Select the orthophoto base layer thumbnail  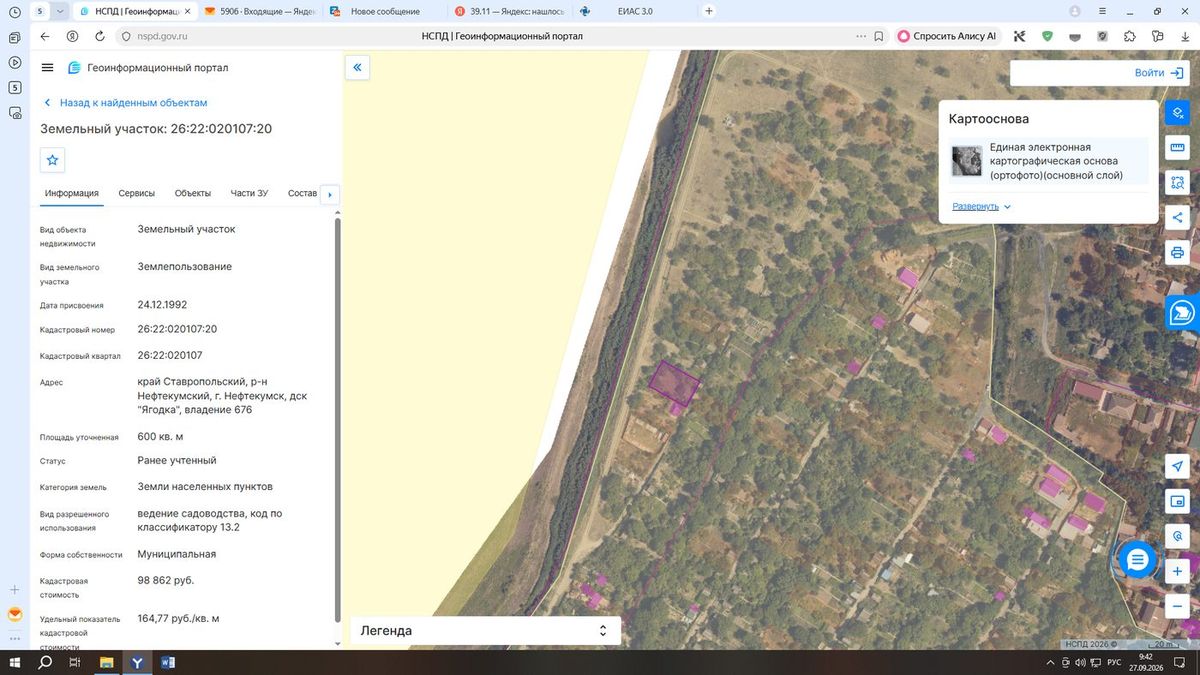967,161
